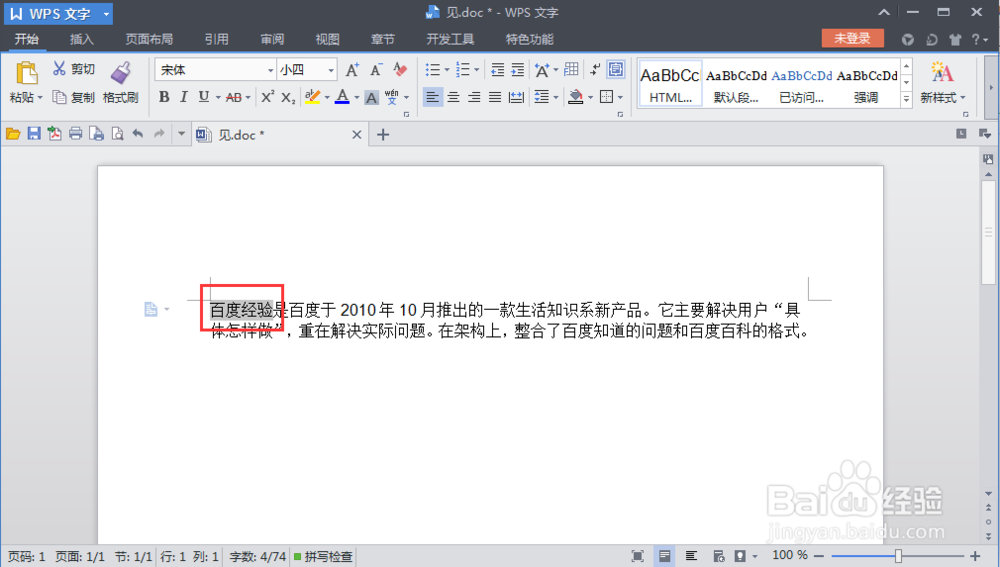The width and height of the screenshot is (1000, 567).
Task: Set left text alignment
Action: tap(432, 97)
